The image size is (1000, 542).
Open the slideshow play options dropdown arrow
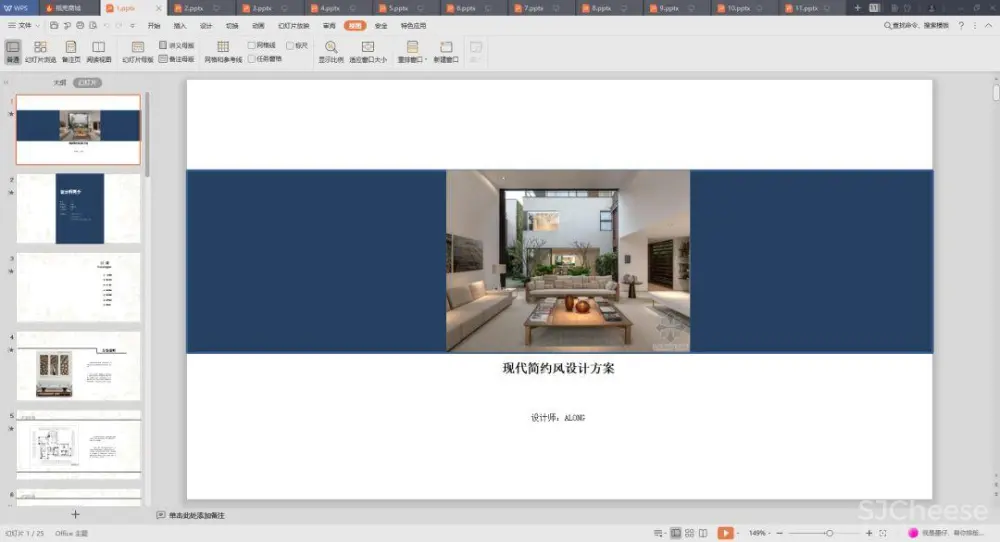point(738,533)
